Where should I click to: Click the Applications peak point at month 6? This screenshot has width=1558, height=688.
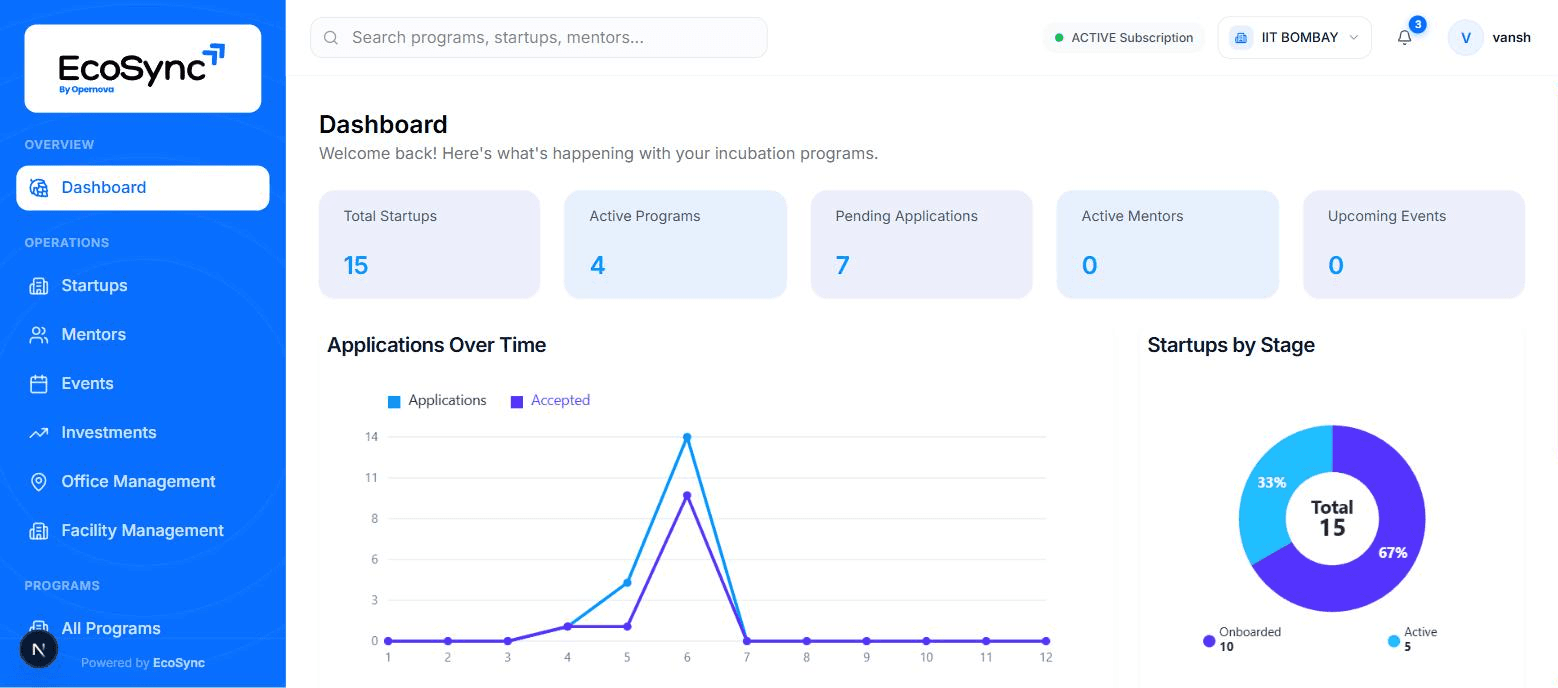pyautogui.click(x=687, y=437)
